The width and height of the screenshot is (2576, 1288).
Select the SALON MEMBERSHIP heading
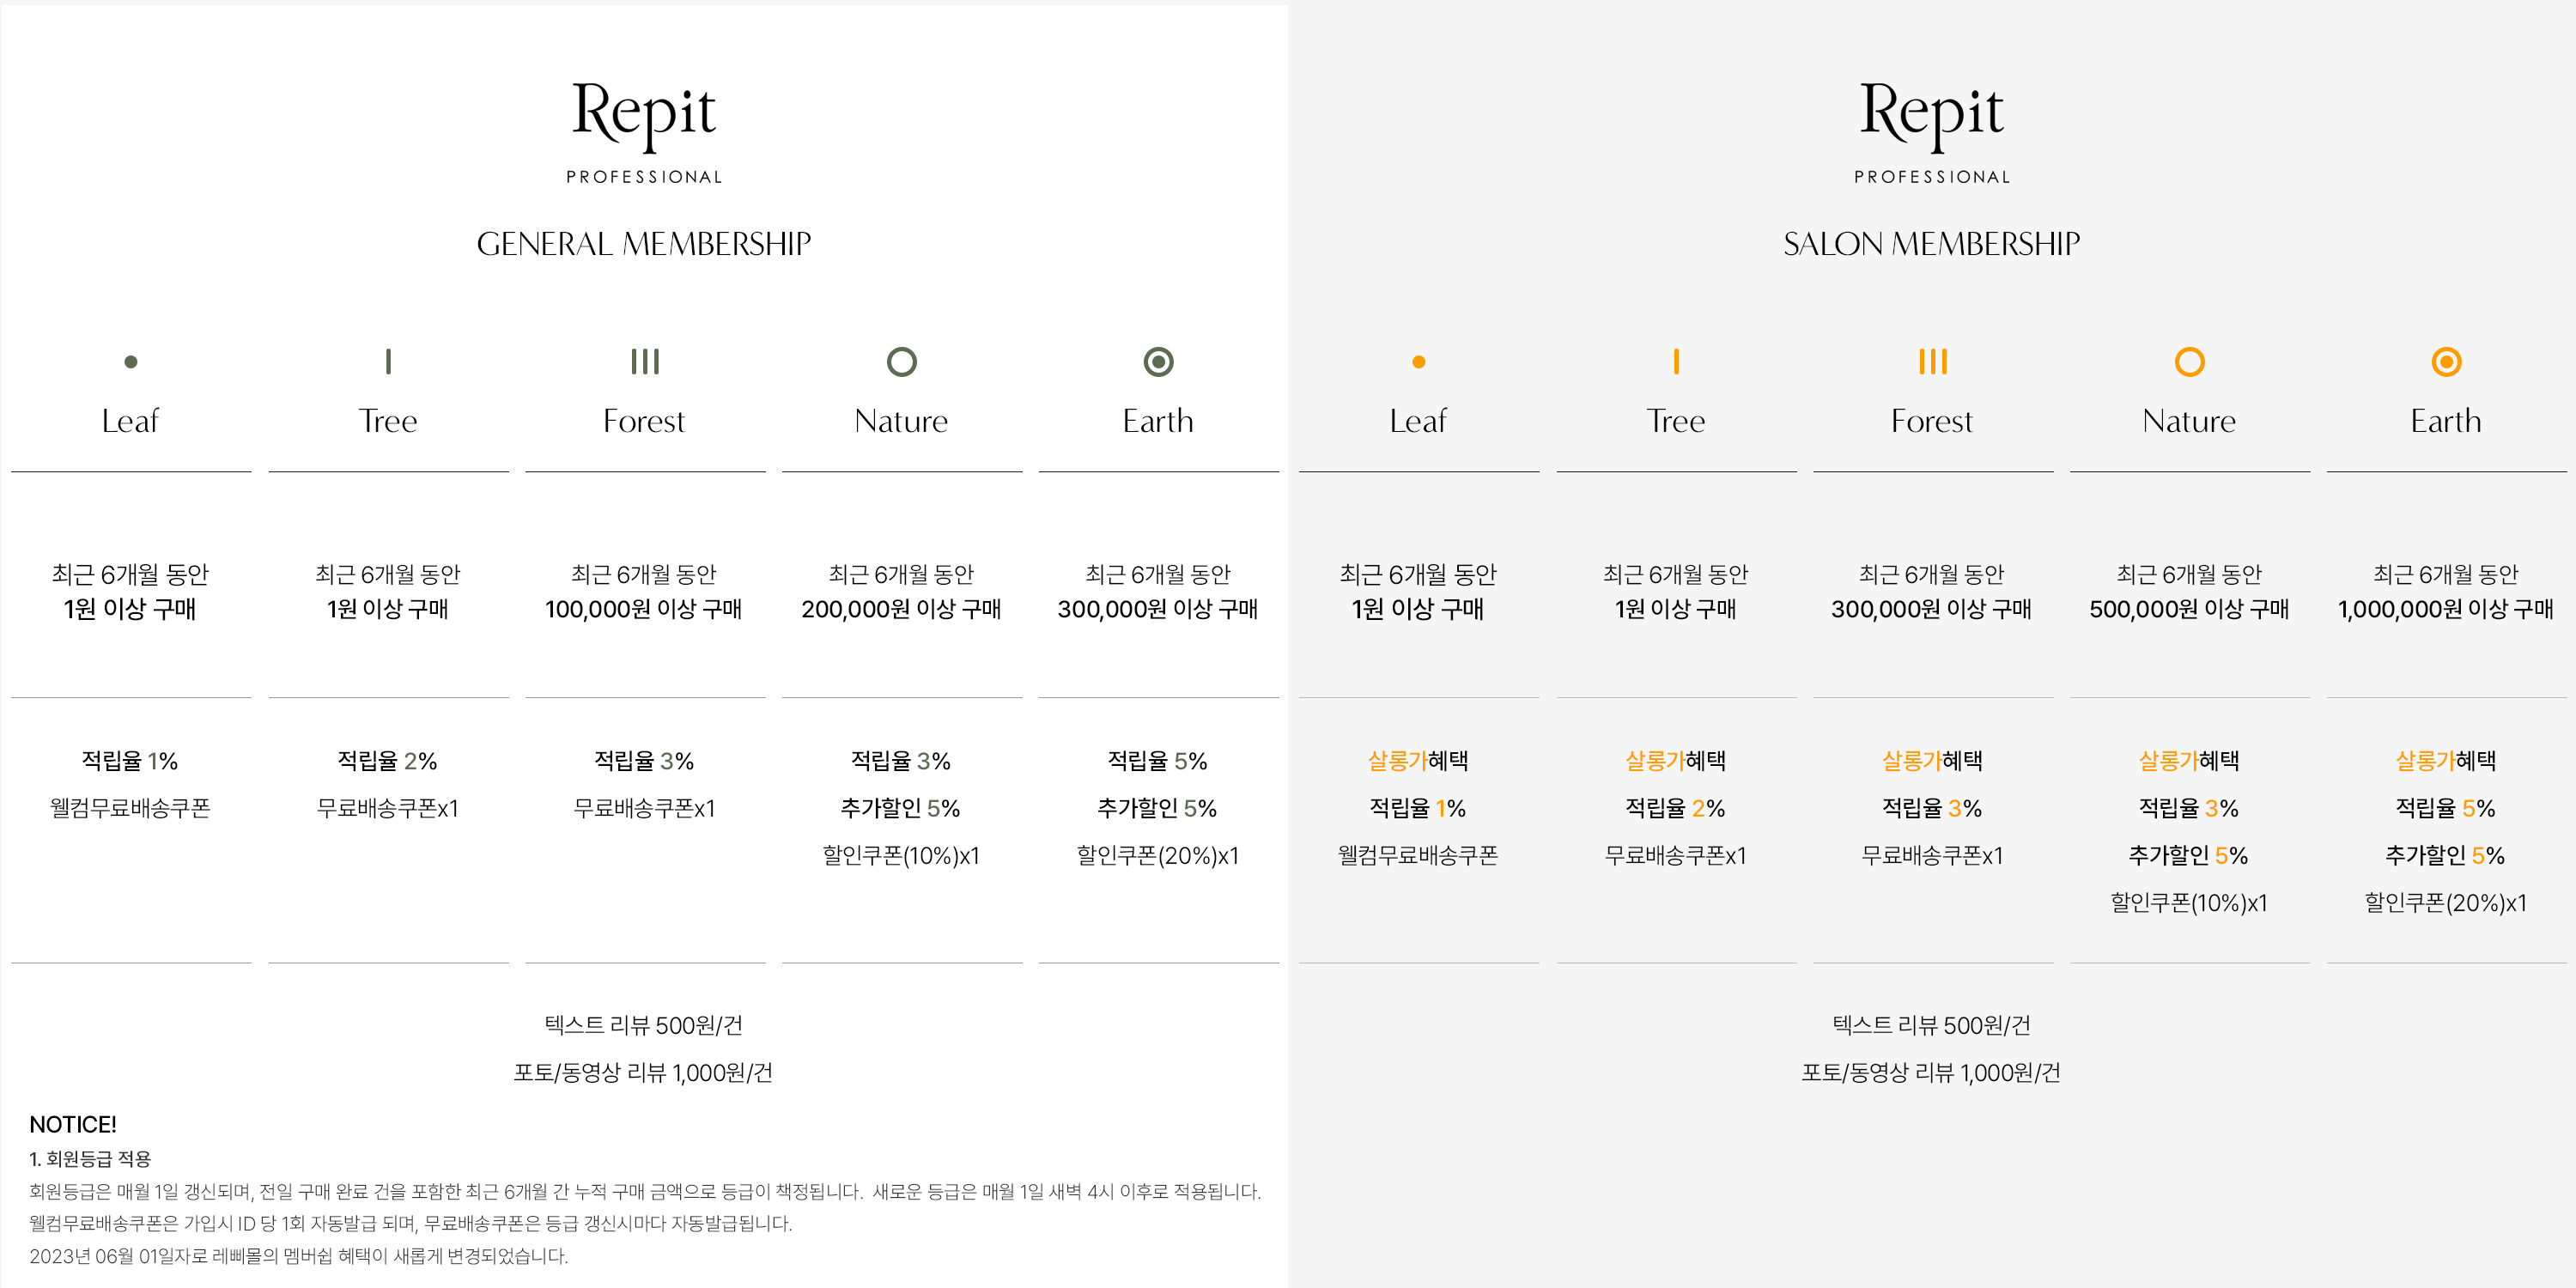(1932, 244)
